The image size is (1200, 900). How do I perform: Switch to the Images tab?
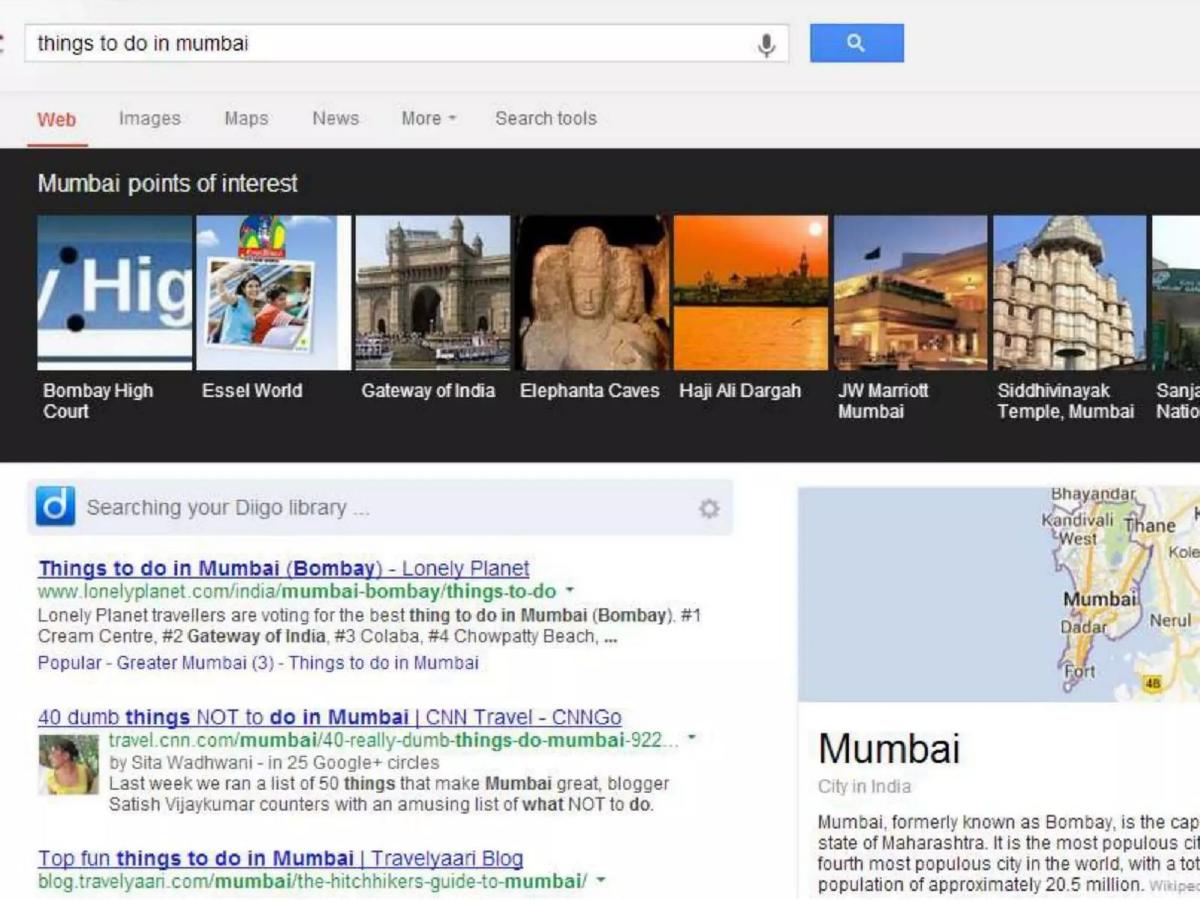tap(150, 118)
